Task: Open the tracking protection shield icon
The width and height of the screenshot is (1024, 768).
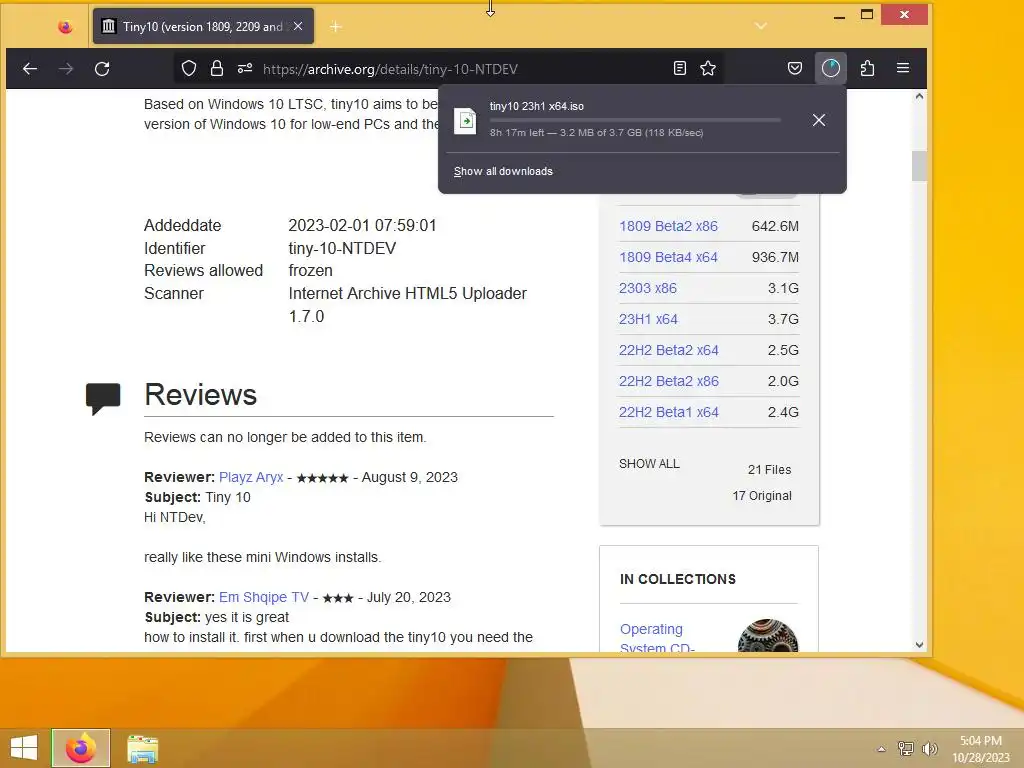Action: click(189, 69)
